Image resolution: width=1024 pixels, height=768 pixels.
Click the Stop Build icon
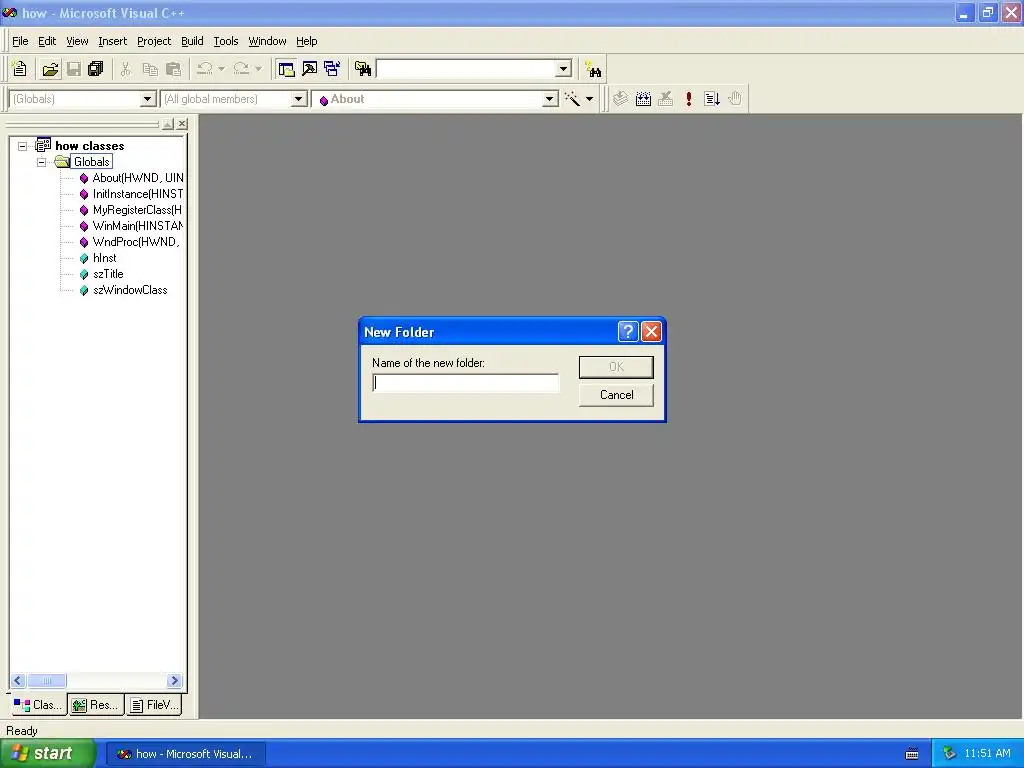pos(665,99)
